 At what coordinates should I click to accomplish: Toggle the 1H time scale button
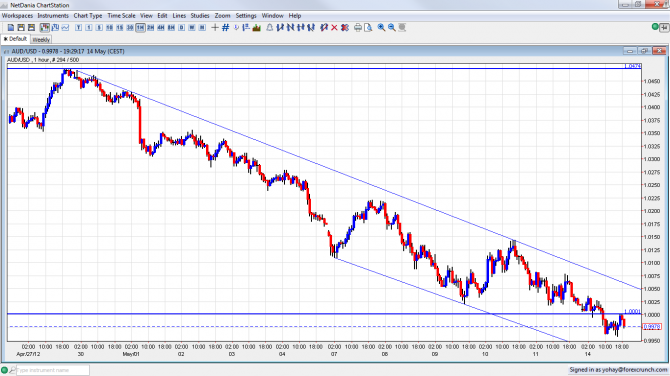point(140,27)
